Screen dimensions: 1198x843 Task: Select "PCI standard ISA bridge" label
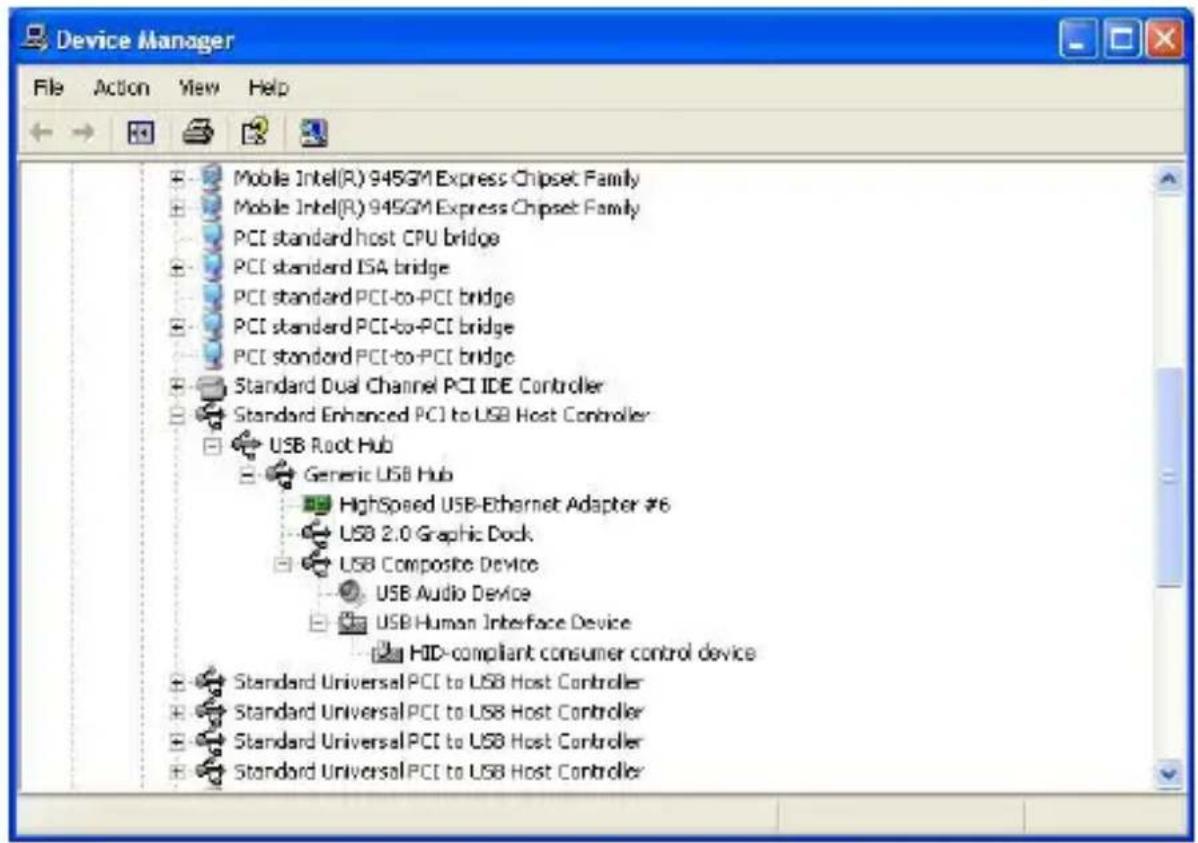(341, 267)
